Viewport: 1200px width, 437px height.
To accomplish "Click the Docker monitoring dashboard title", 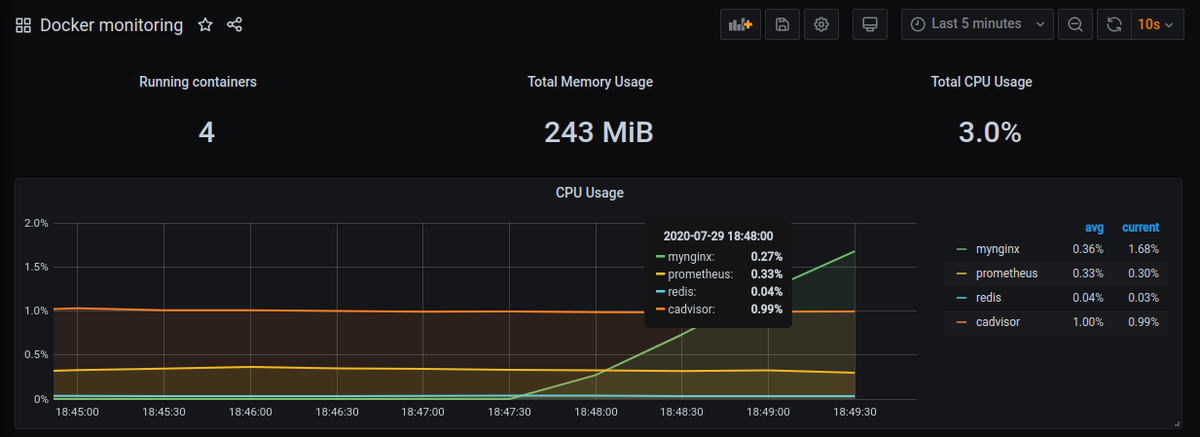I will point(111,26).
